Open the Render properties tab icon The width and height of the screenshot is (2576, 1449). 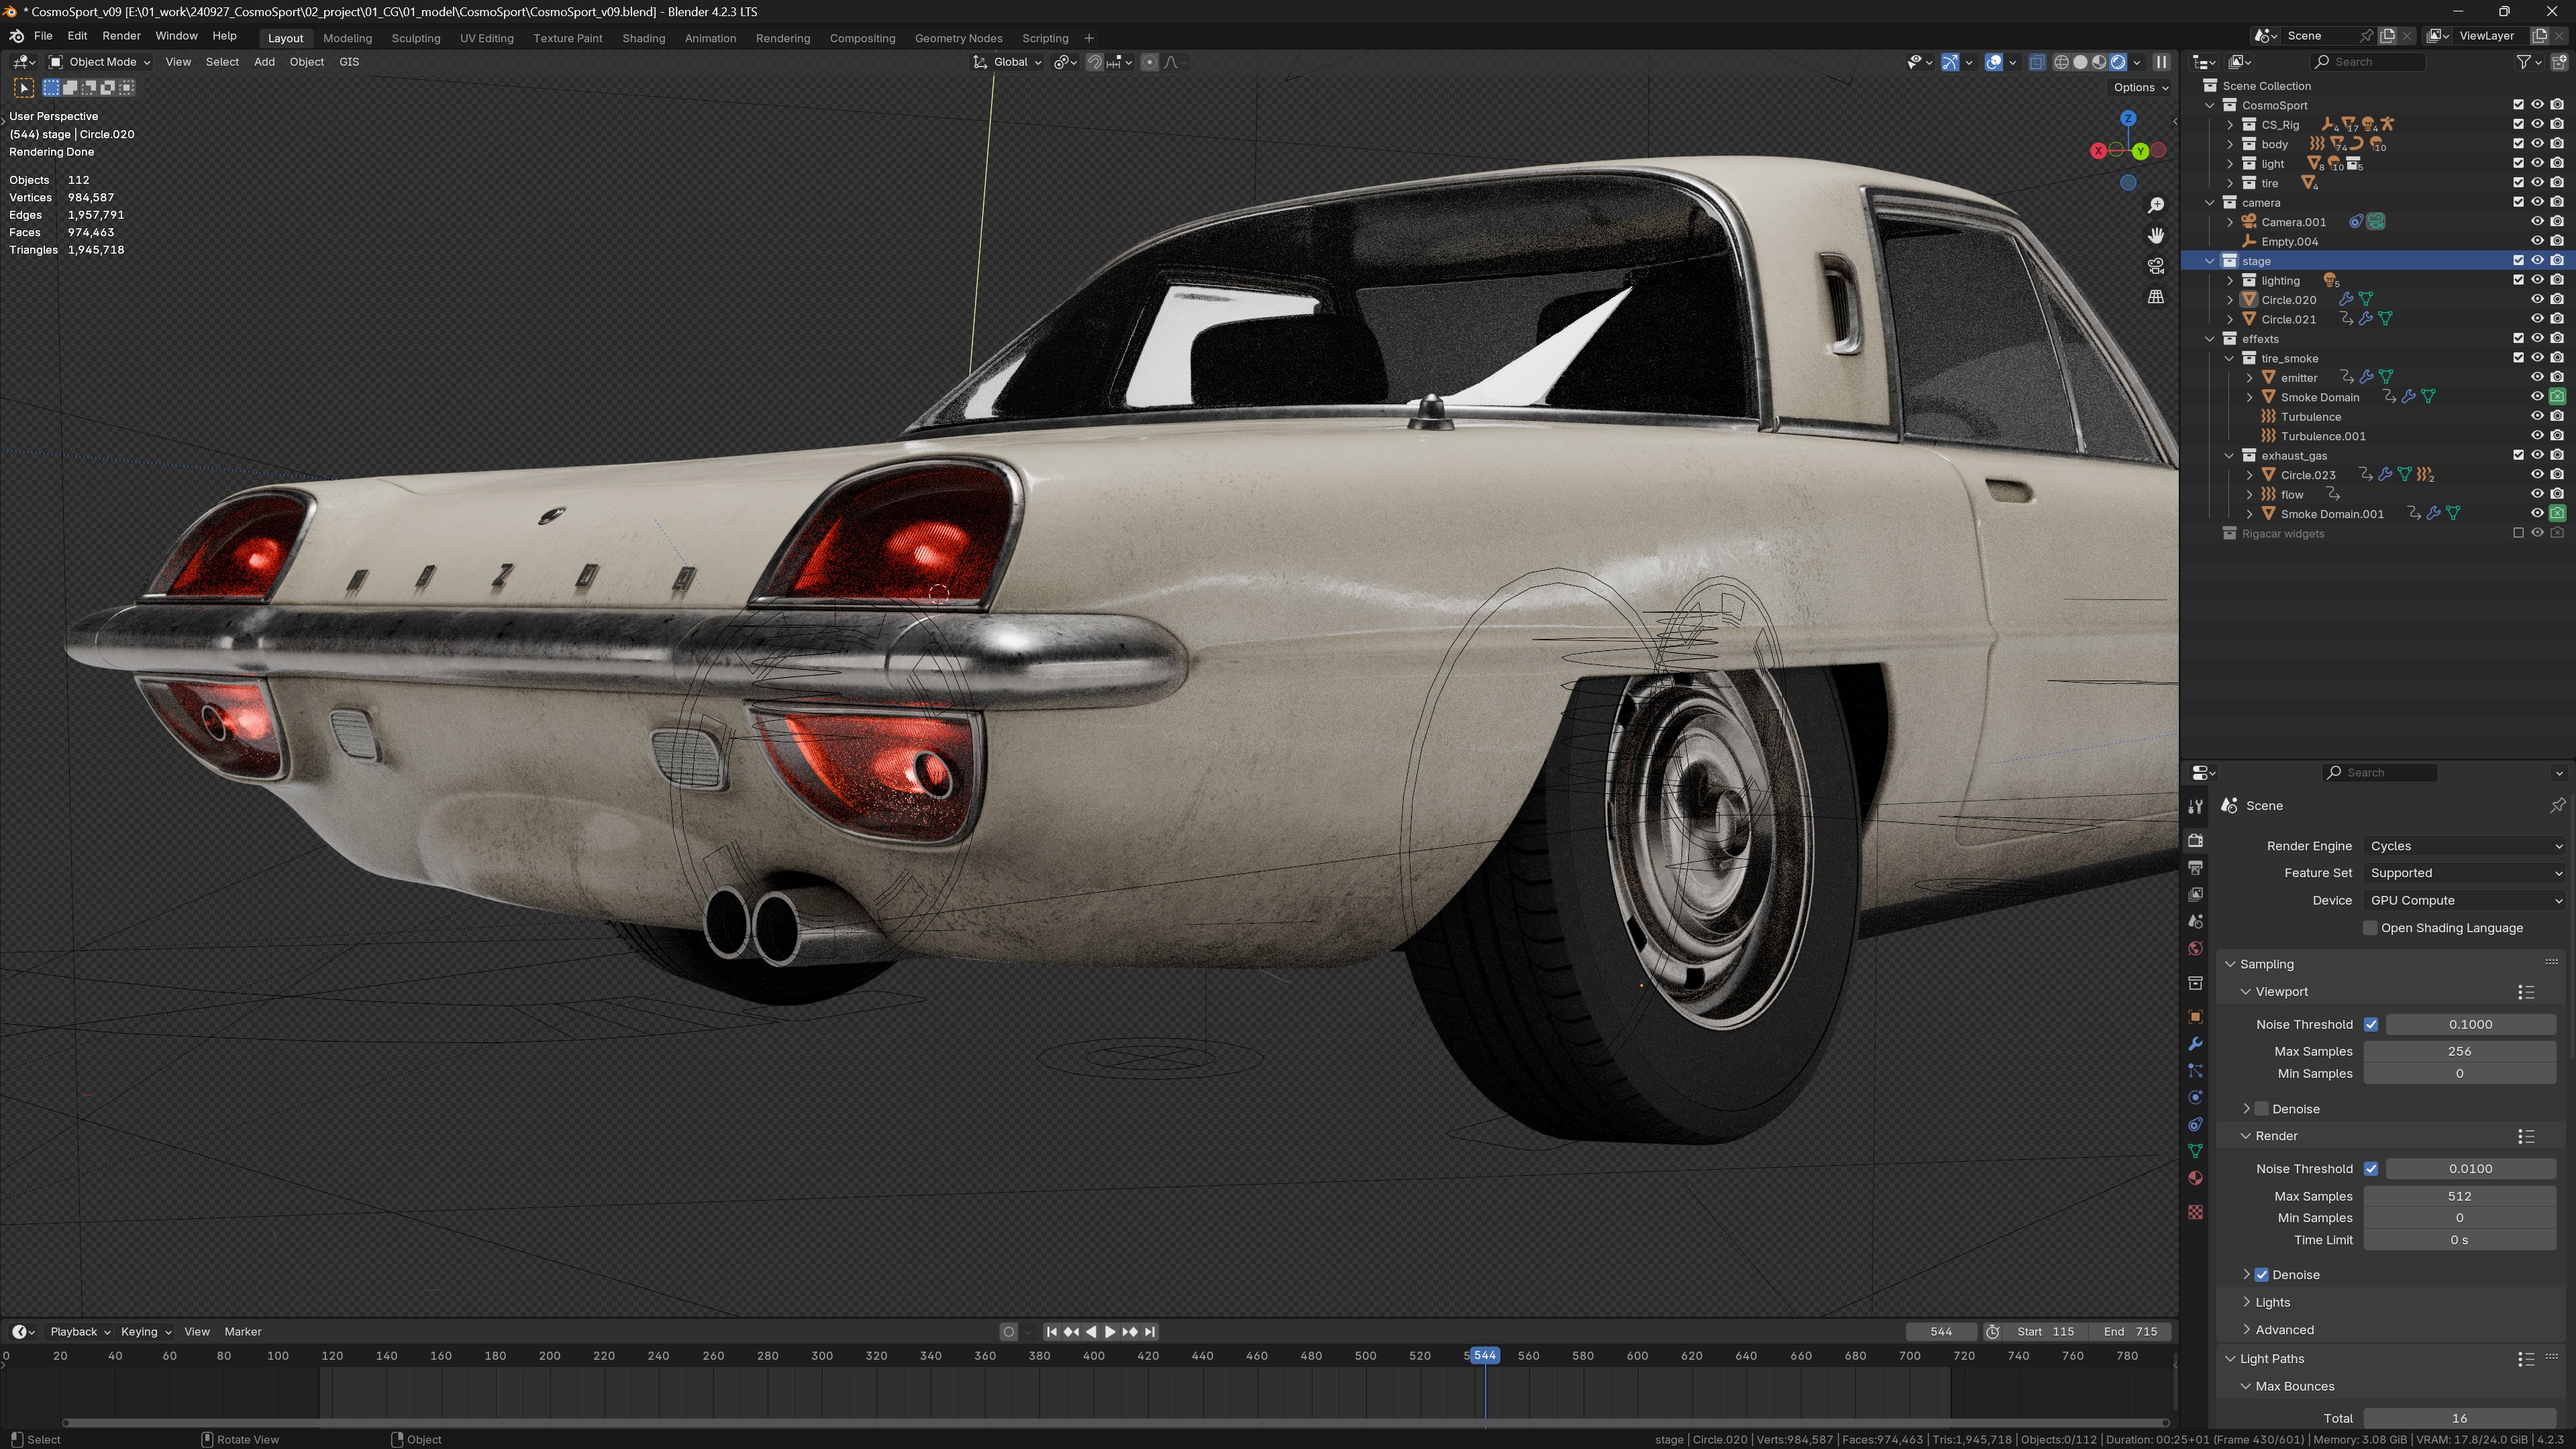pyautogui.click(x=2195, y=840)
